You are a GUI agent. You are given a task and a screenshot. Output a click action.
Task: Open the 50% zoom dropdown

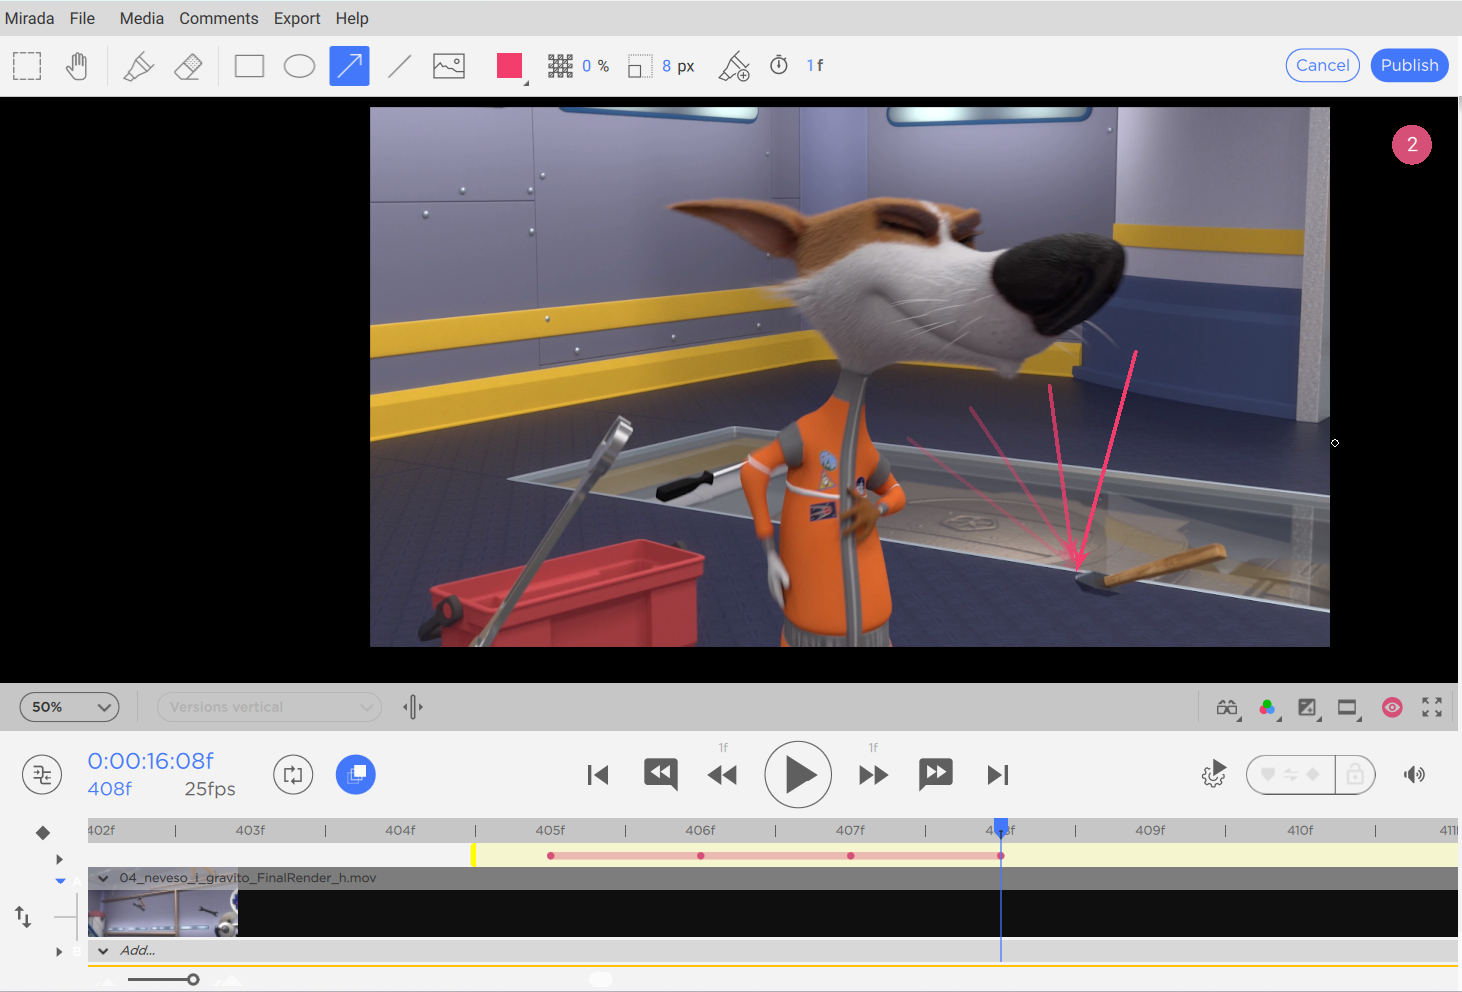tap(69, 707)
